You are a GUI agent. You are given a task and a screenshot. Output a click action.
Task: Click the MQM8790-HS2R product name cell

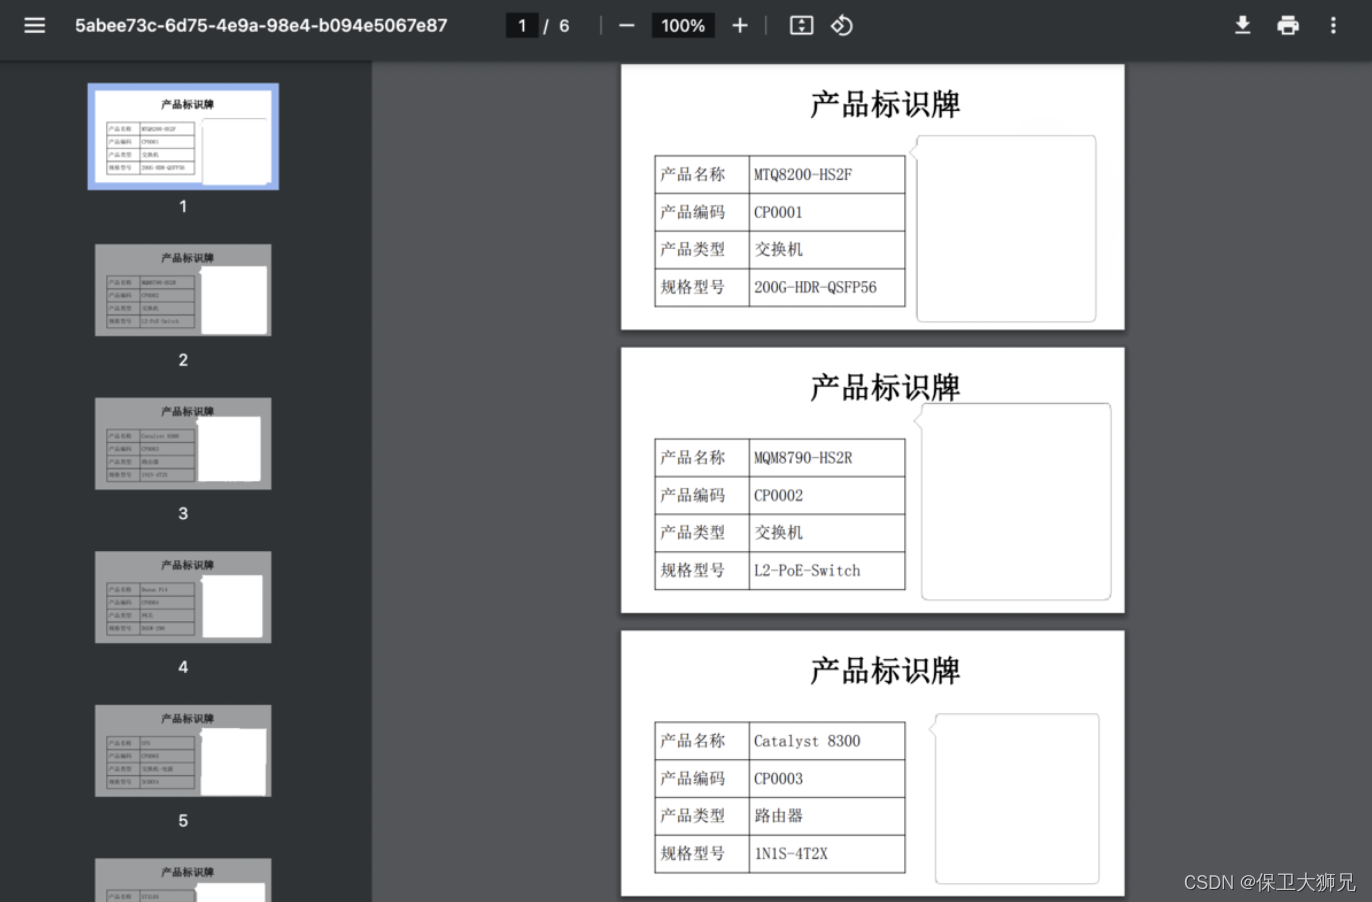point(827,457)
